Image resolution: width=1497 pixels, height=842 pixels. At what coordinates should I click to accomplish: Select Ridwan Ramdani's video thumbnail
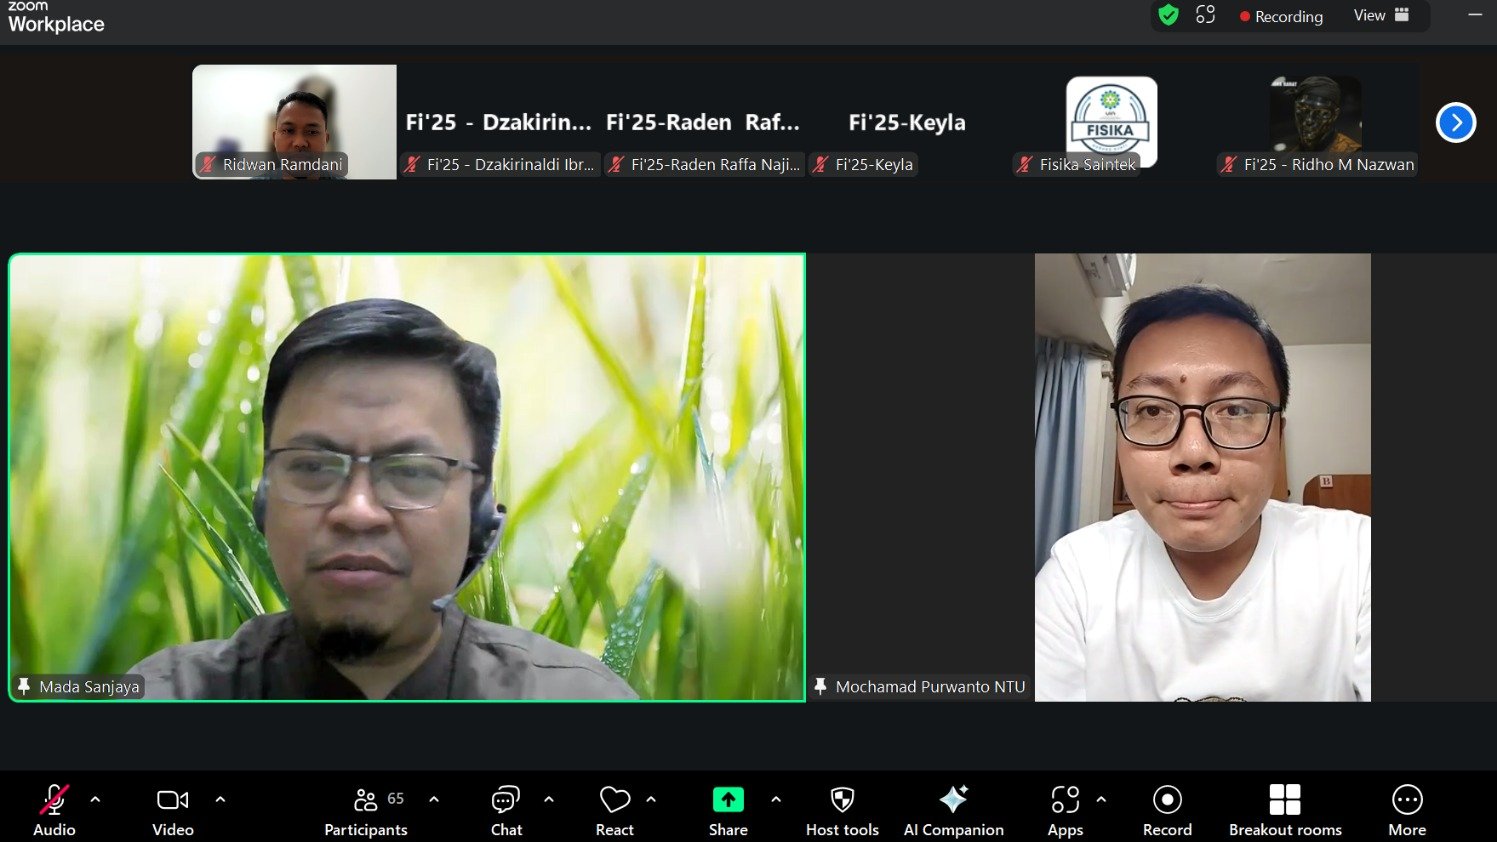[294, 122]
